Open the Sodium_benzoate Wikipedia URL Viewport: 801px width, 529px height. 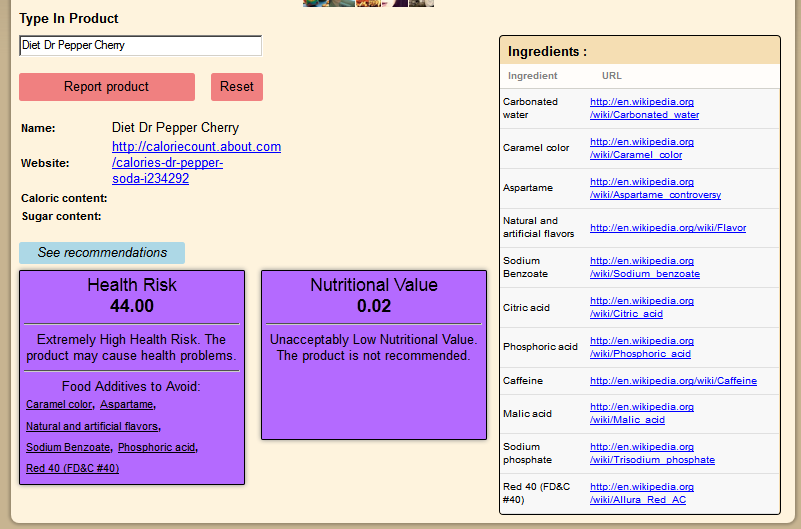coord(645,267)
